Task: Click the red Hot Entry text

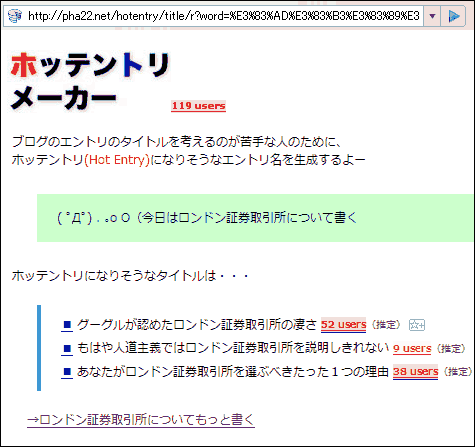Action: click(x=117, y=160)
